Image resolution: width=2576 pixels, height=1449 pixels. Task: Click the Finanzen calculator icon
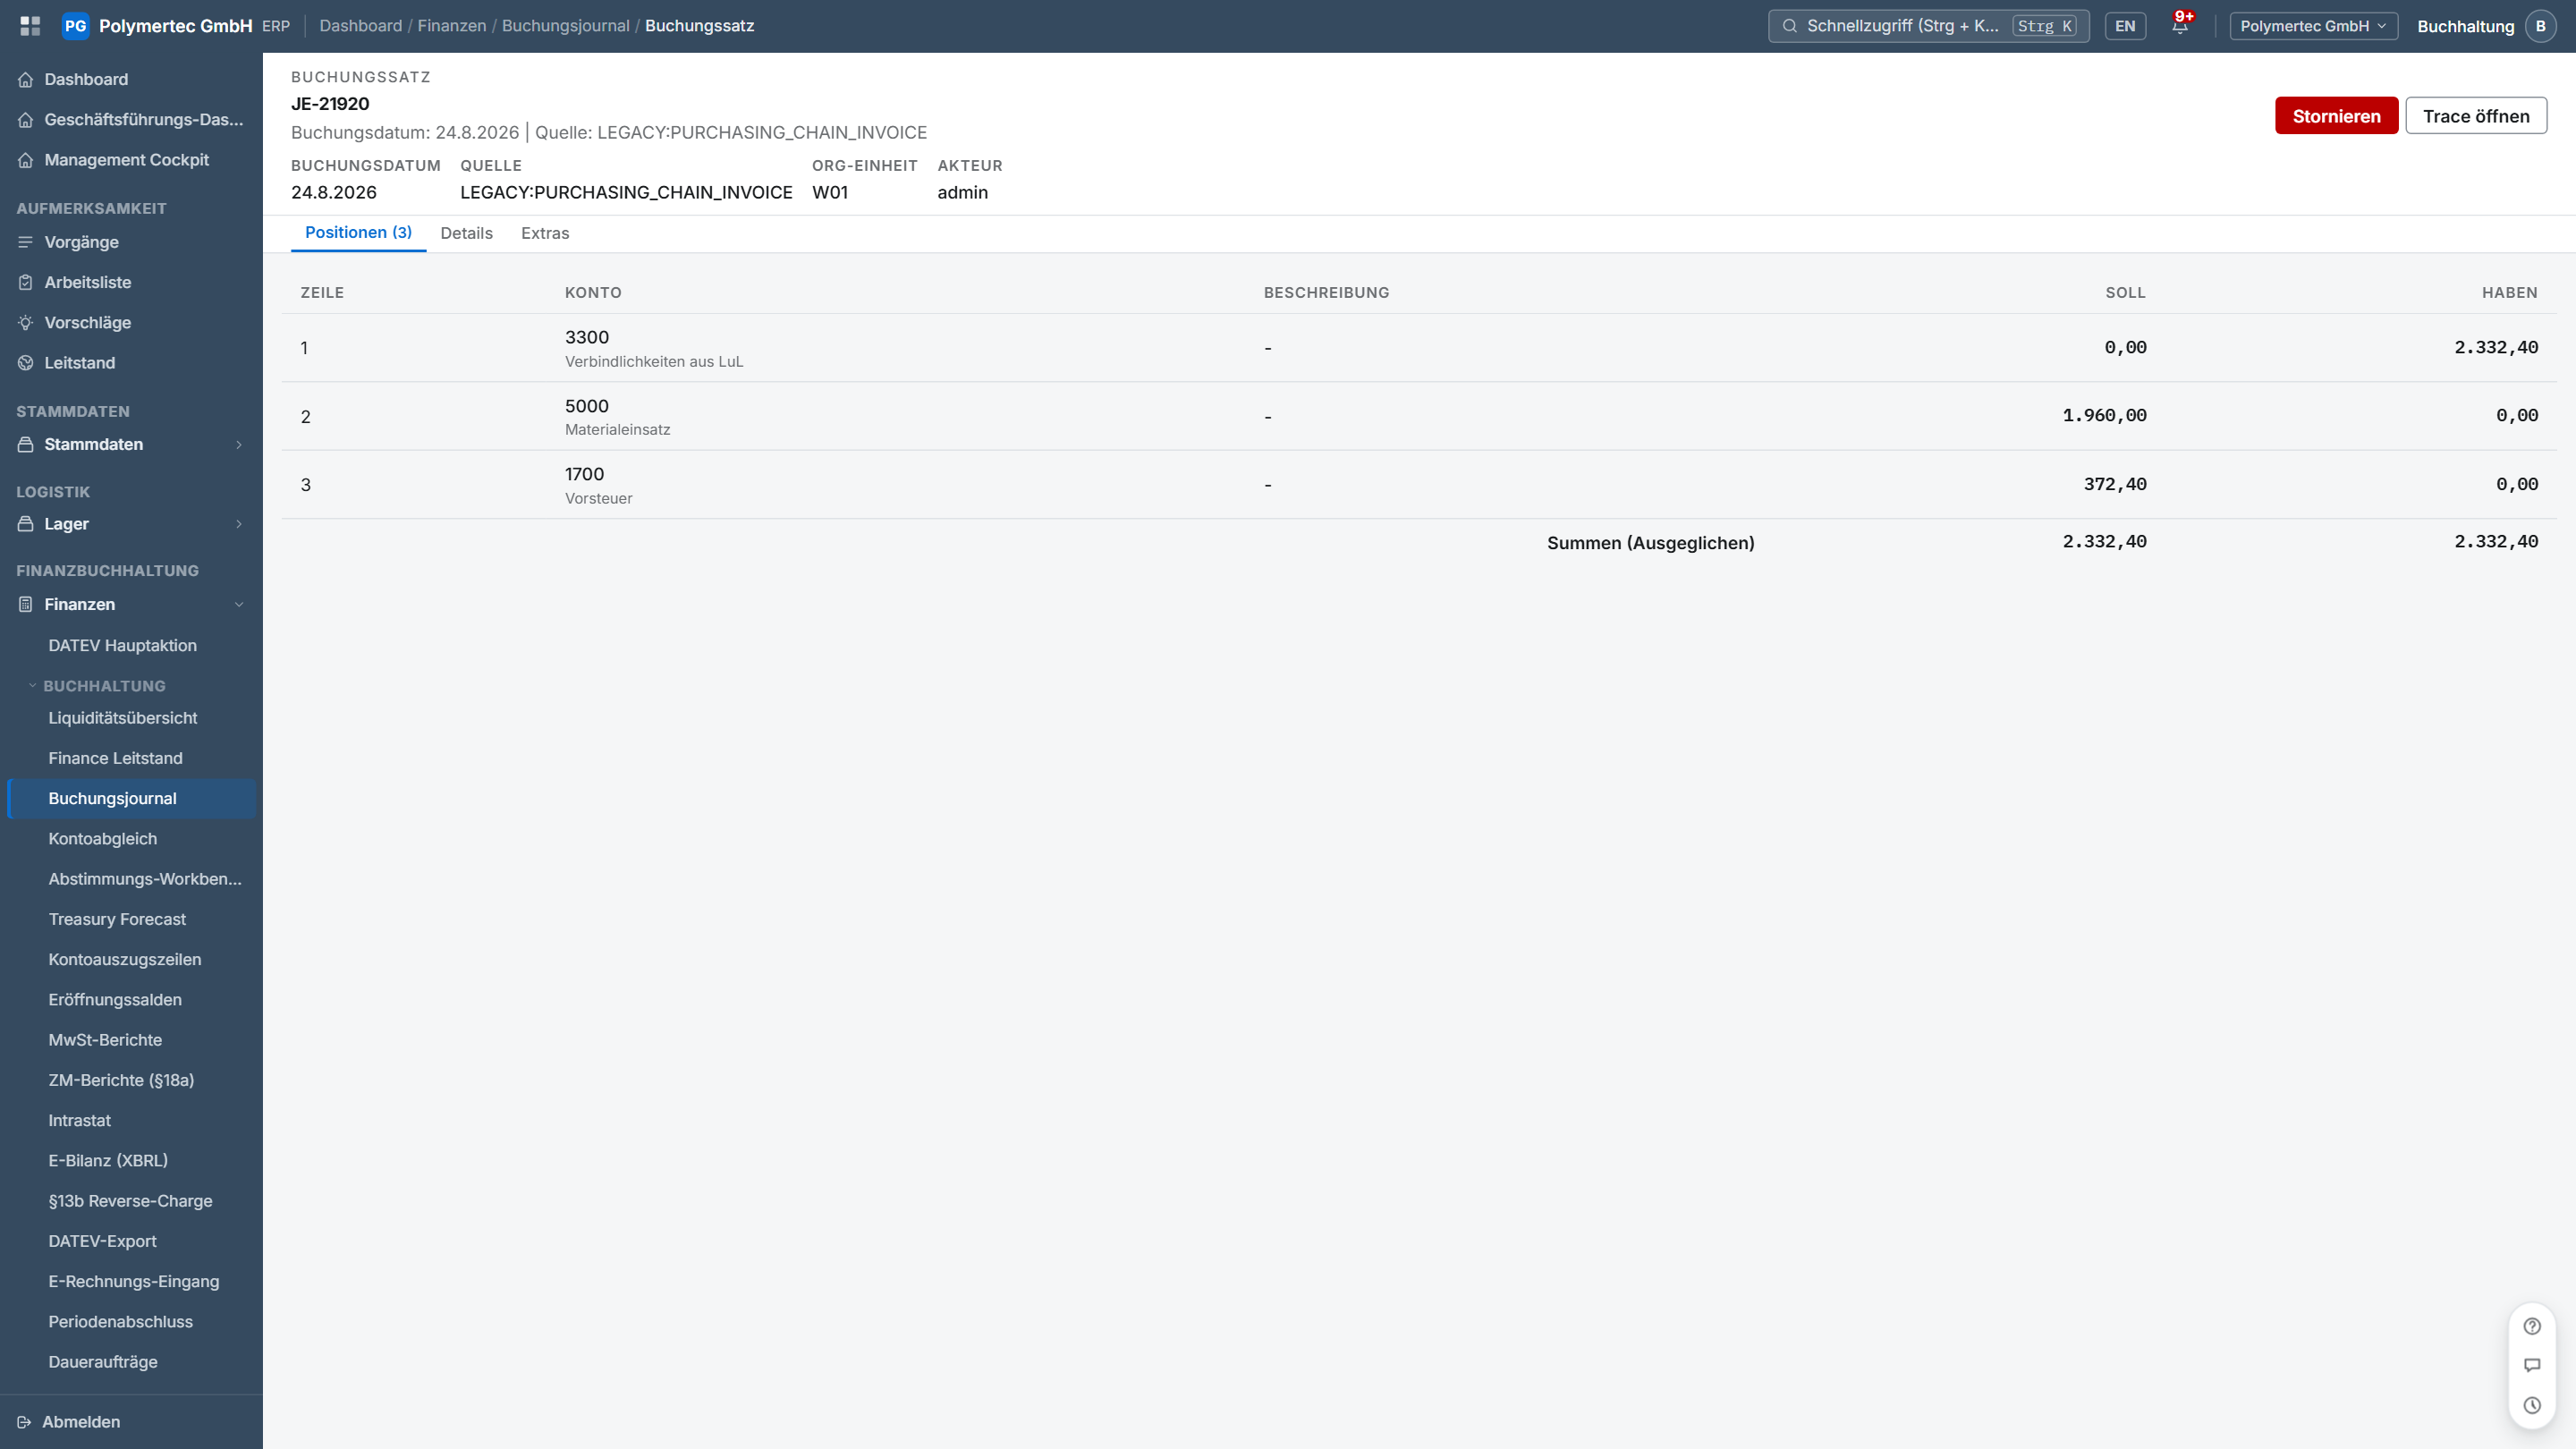click(26, 604)
